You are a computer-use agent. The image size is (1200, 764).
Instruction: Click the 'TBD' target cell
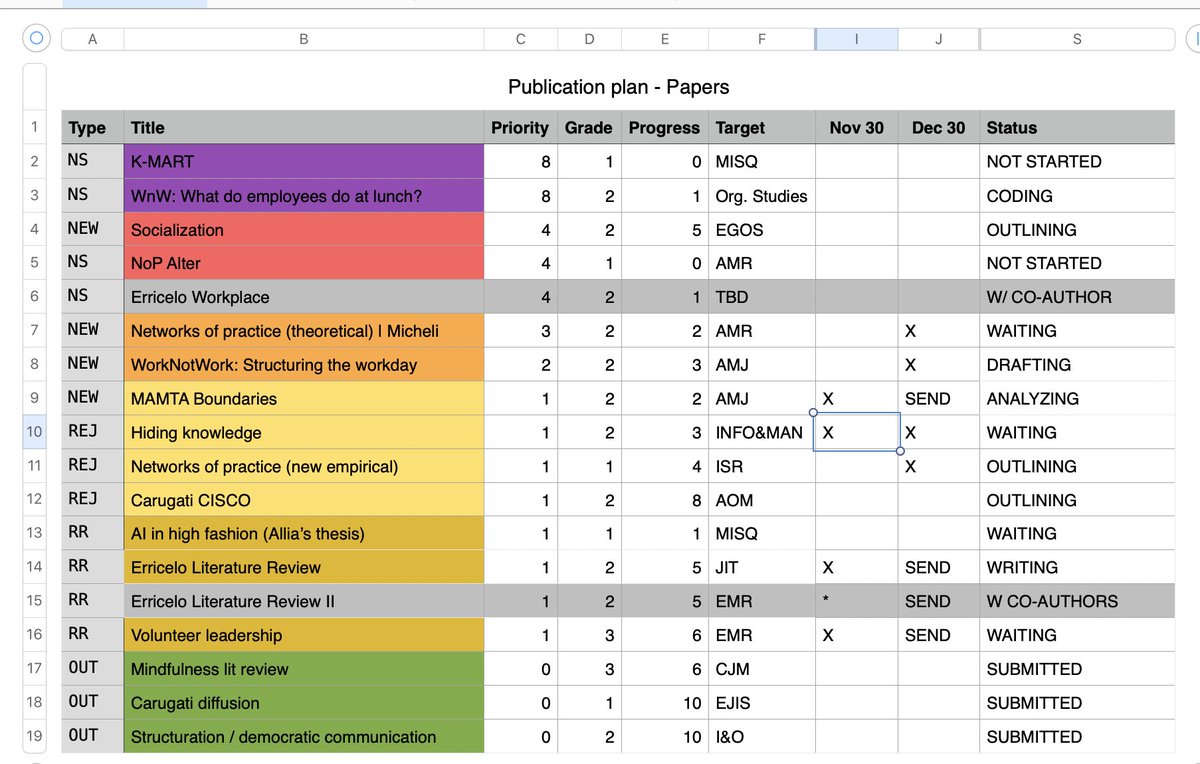[x=762, y=297]
